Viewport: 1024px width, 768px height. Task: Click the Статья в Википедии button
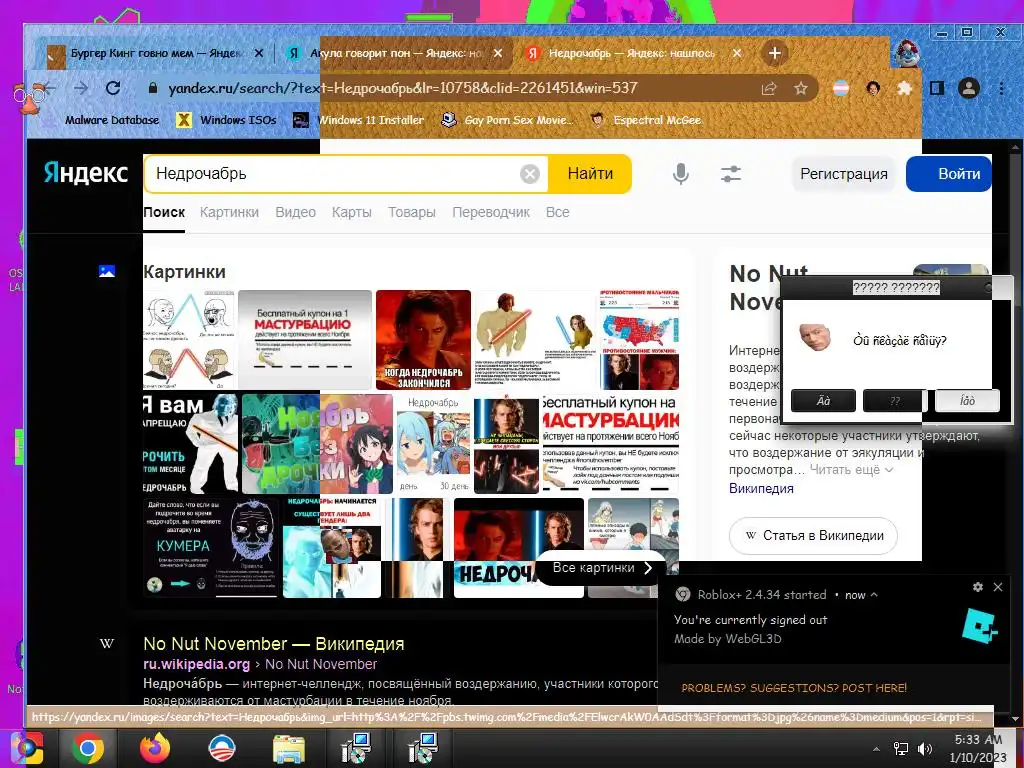click(x=813, y=536)
